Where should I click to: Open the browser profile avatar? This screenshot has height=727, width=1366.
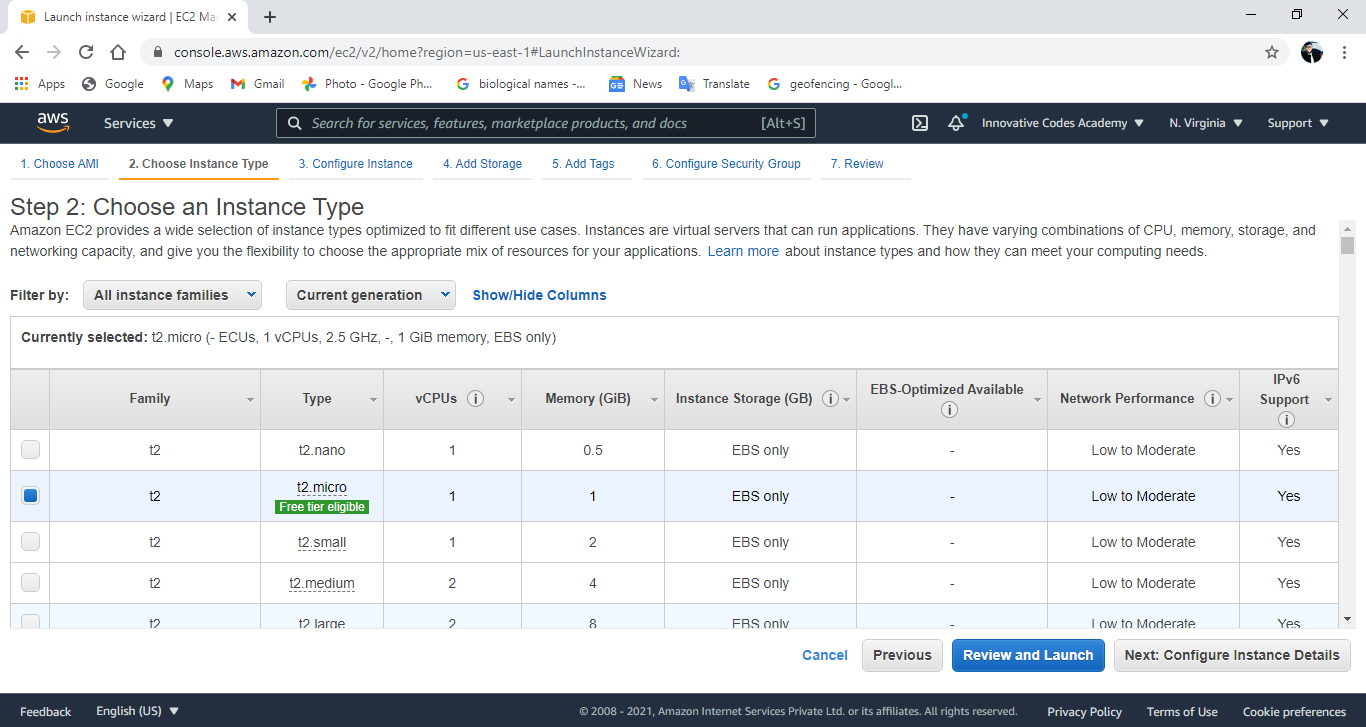[x=1311, y=51]
